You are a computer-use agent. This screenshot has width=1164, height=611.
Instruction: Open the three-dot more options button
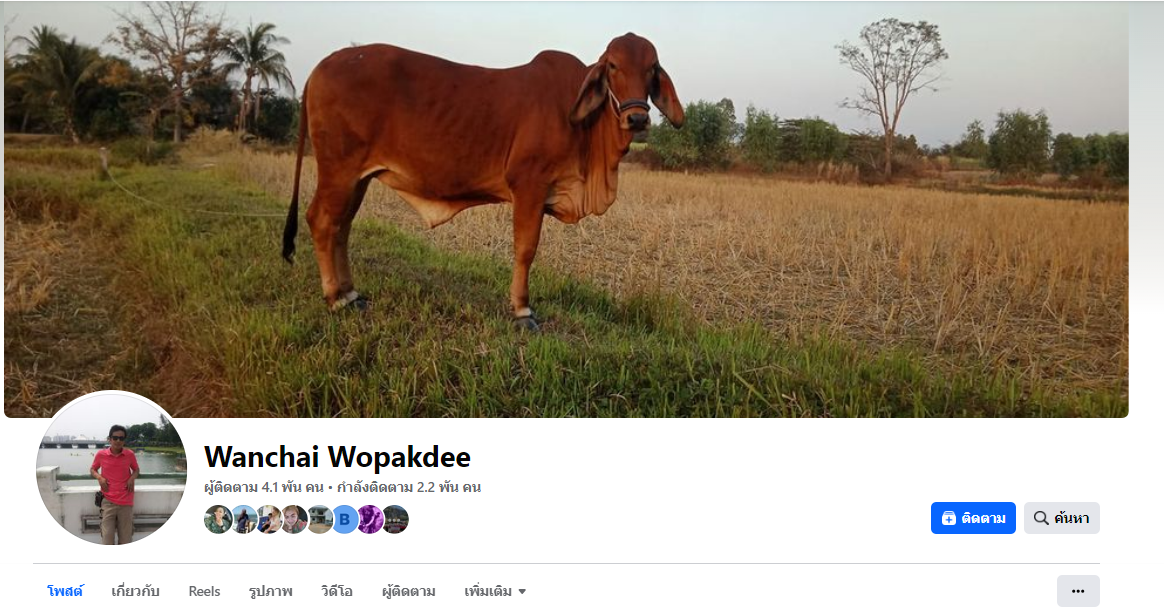coord(1078,591)
